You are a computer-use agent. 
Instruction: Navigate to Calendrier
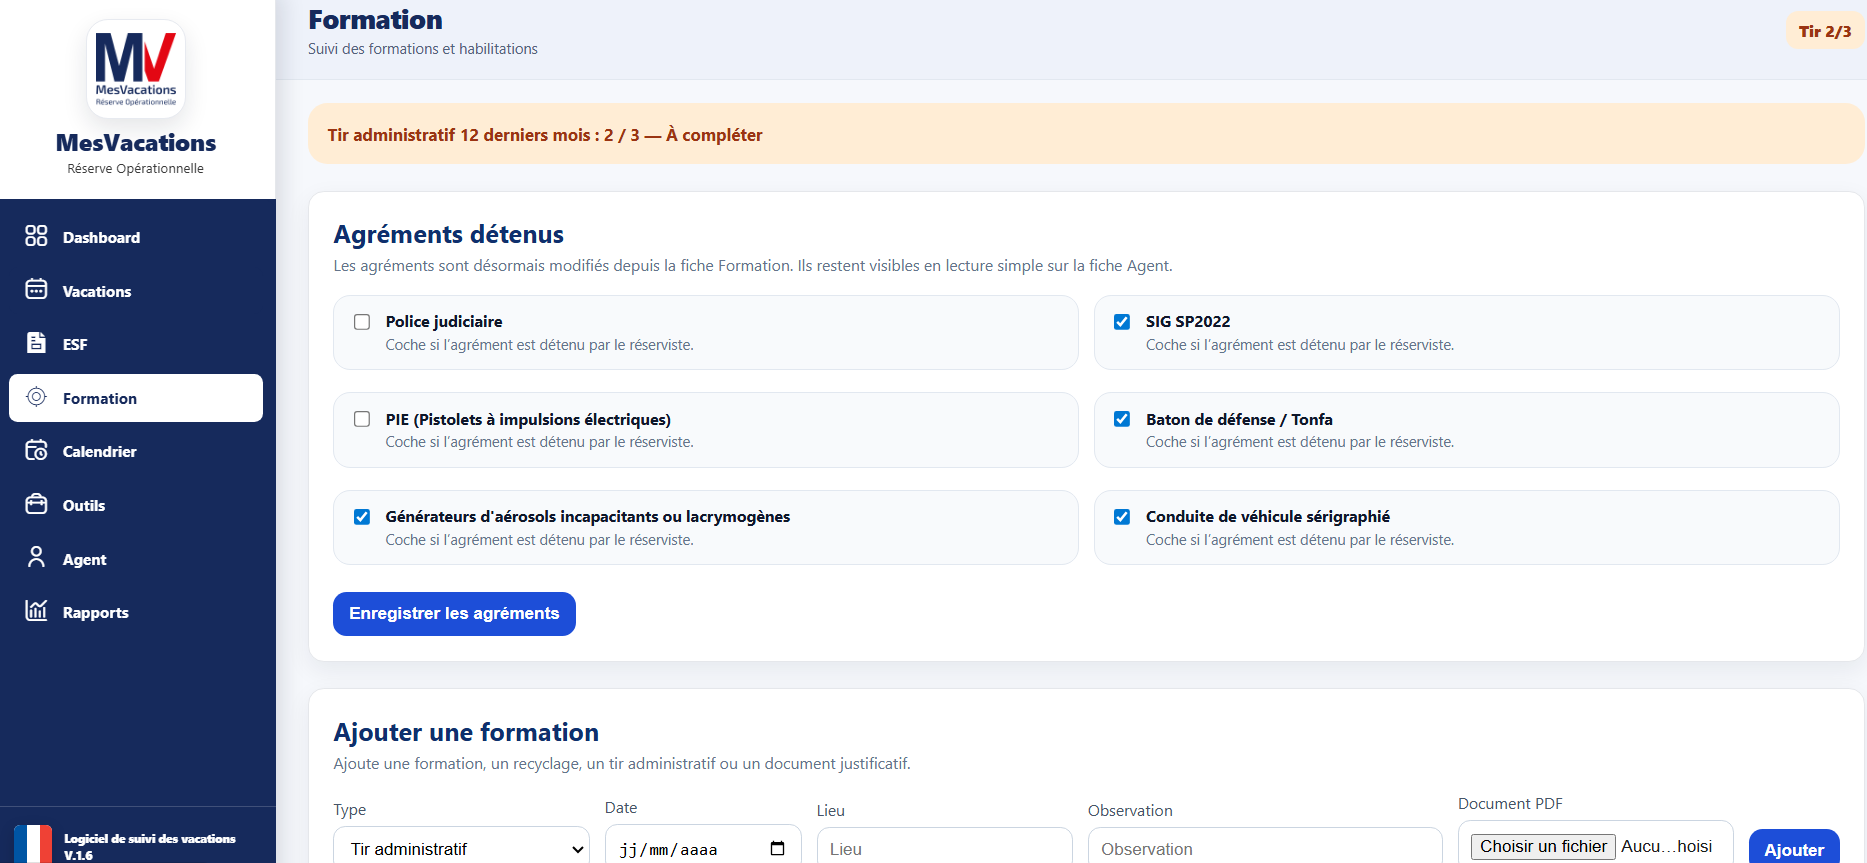click(136, 451)
